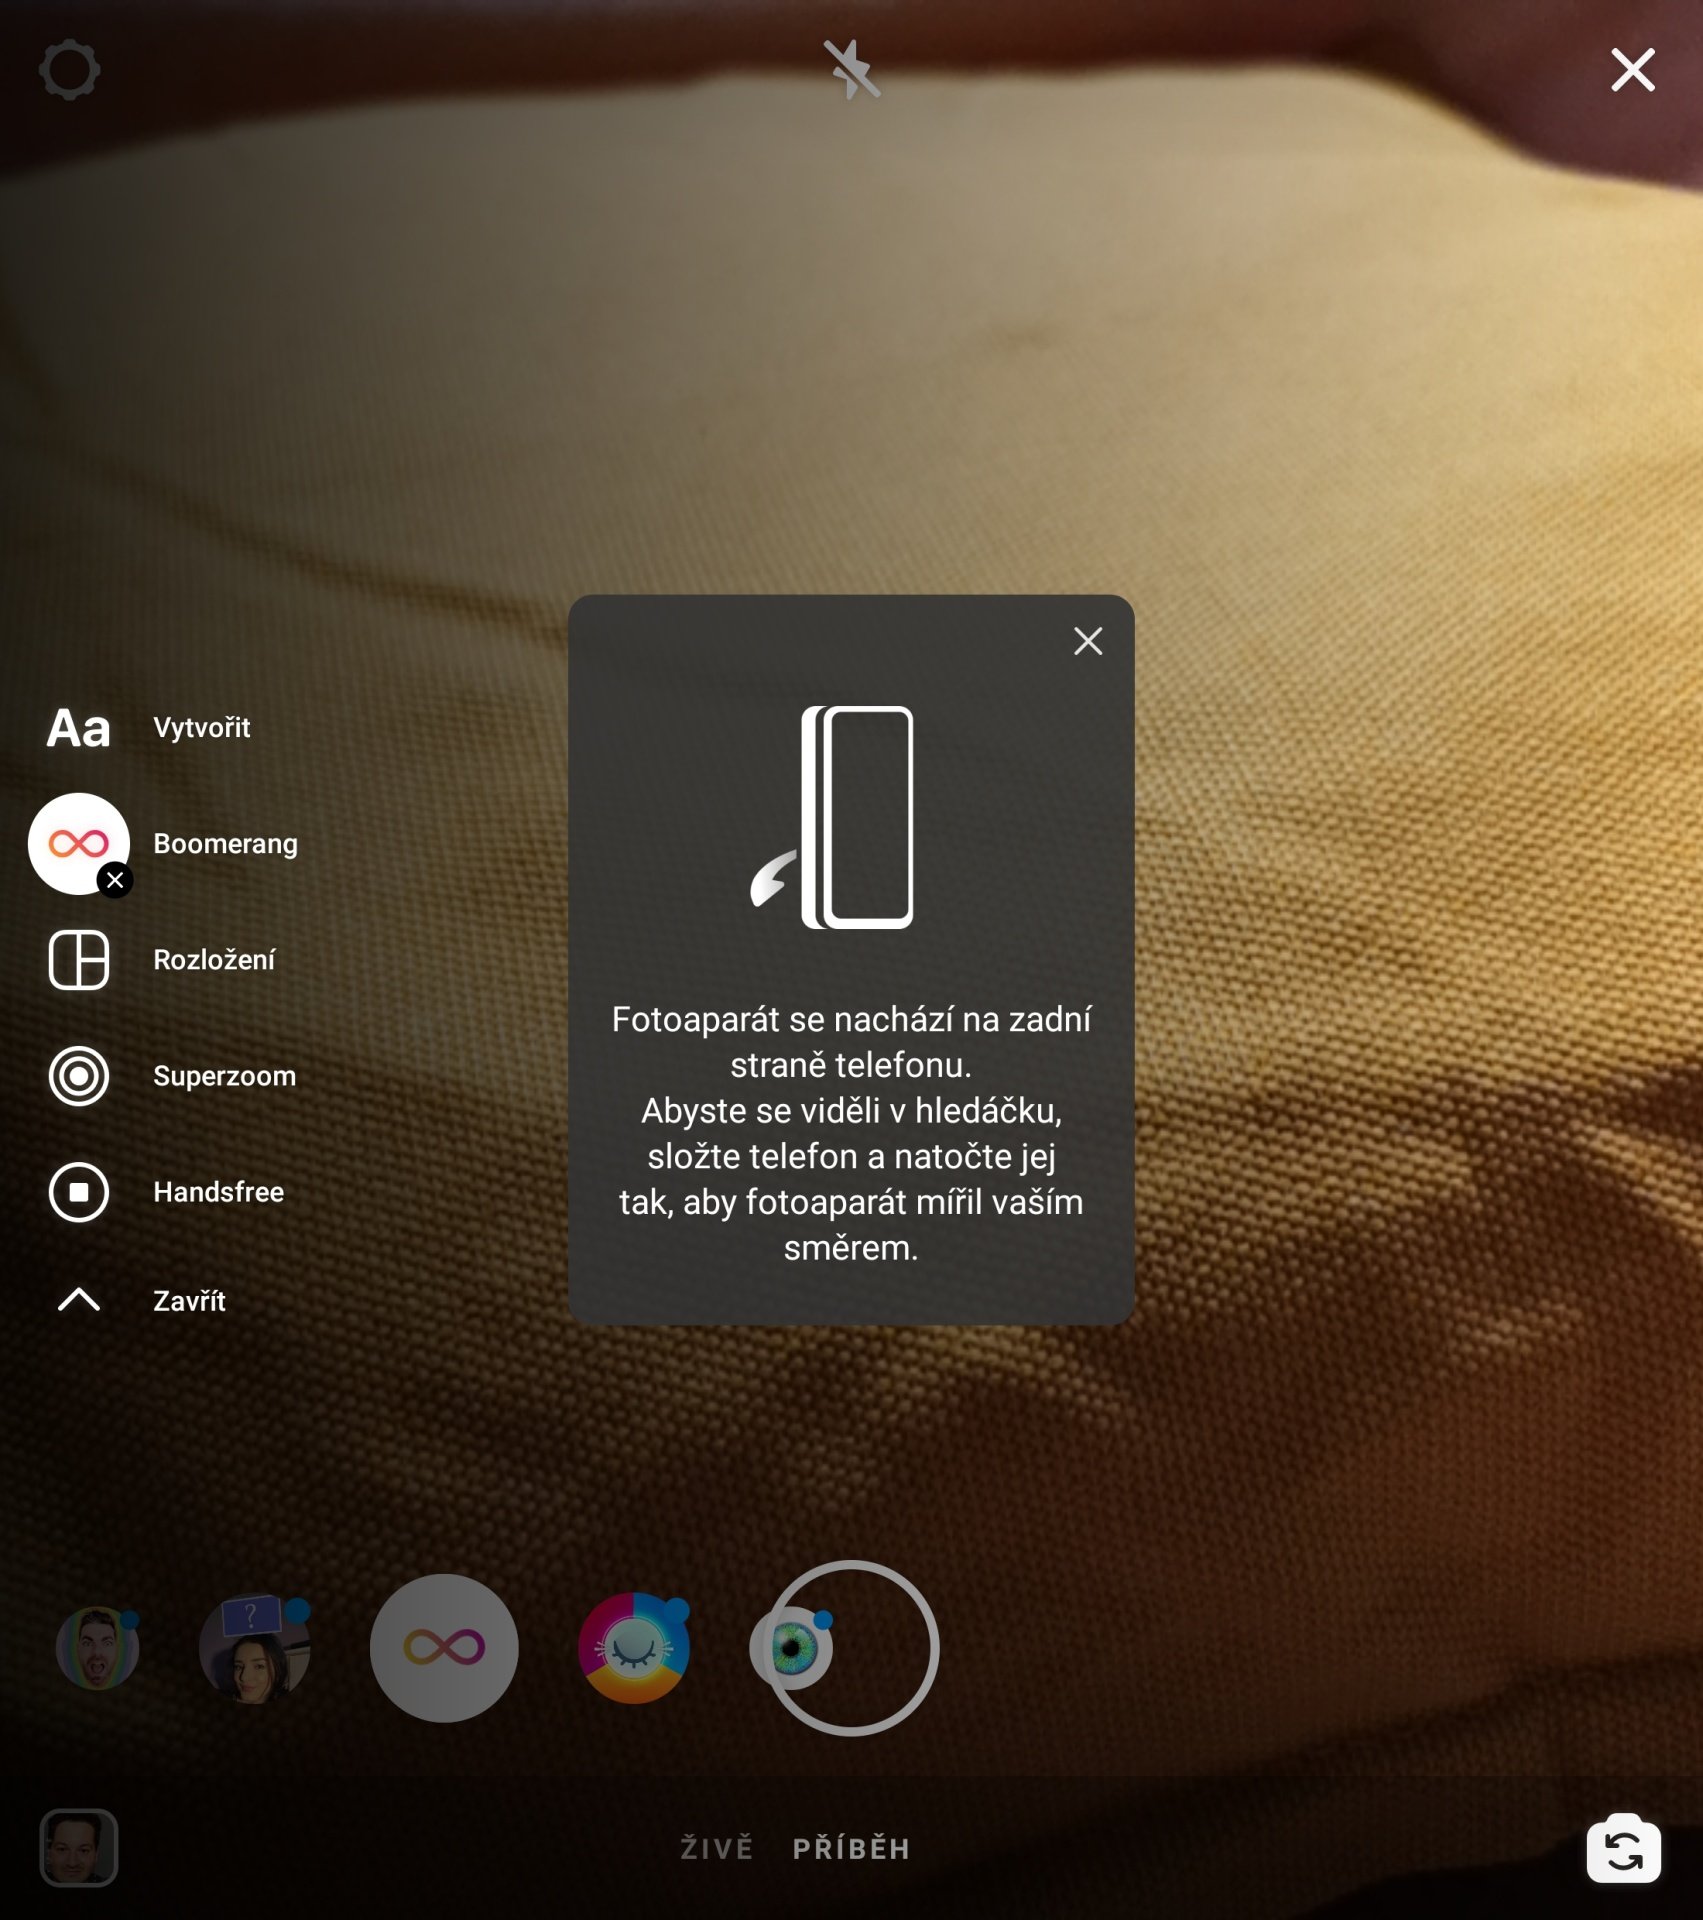Choose the rainbow face effect filter
The height and width of the screenshot is (1920, 1703).
click(x=97, y=1648)
